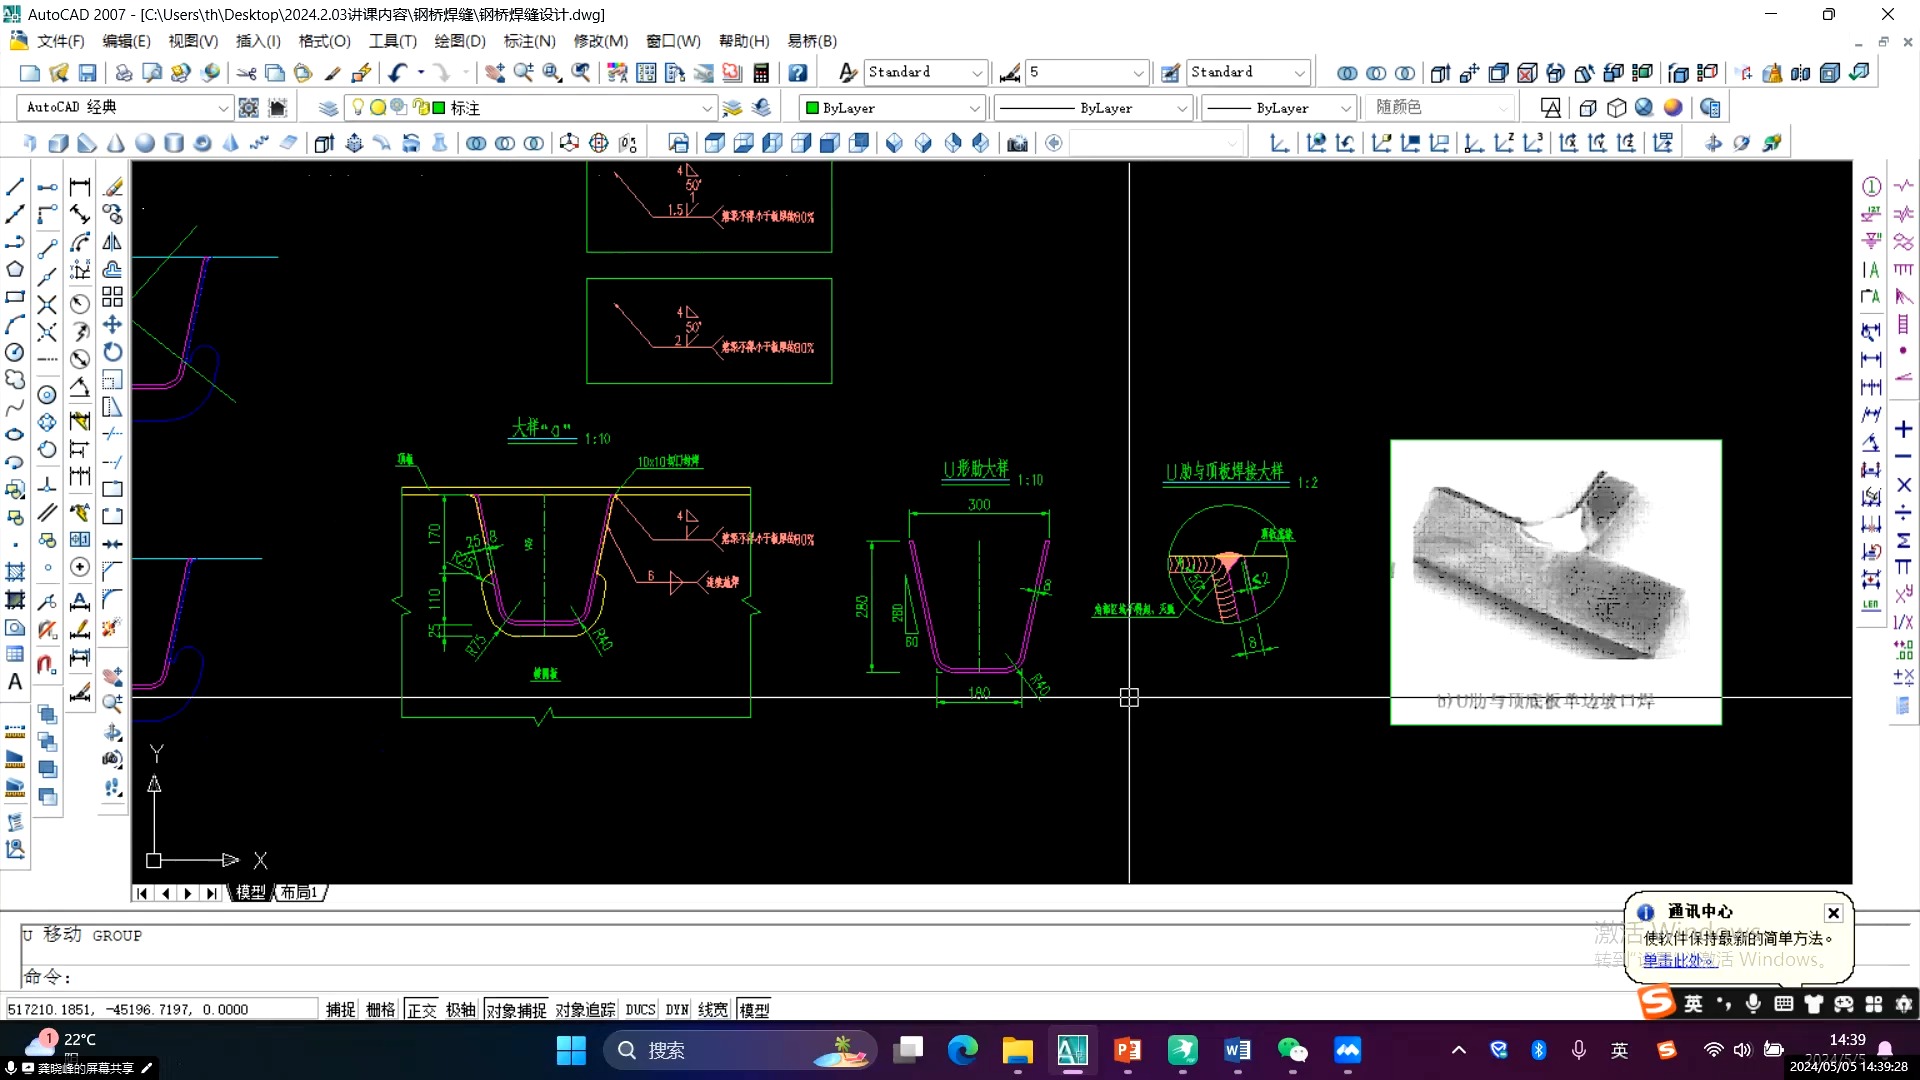The height and width of the screenshot is (1080, 1920).
Task: Open PowerPoint from the Windows taskbar
Action: click(x=1127, y=1050)
